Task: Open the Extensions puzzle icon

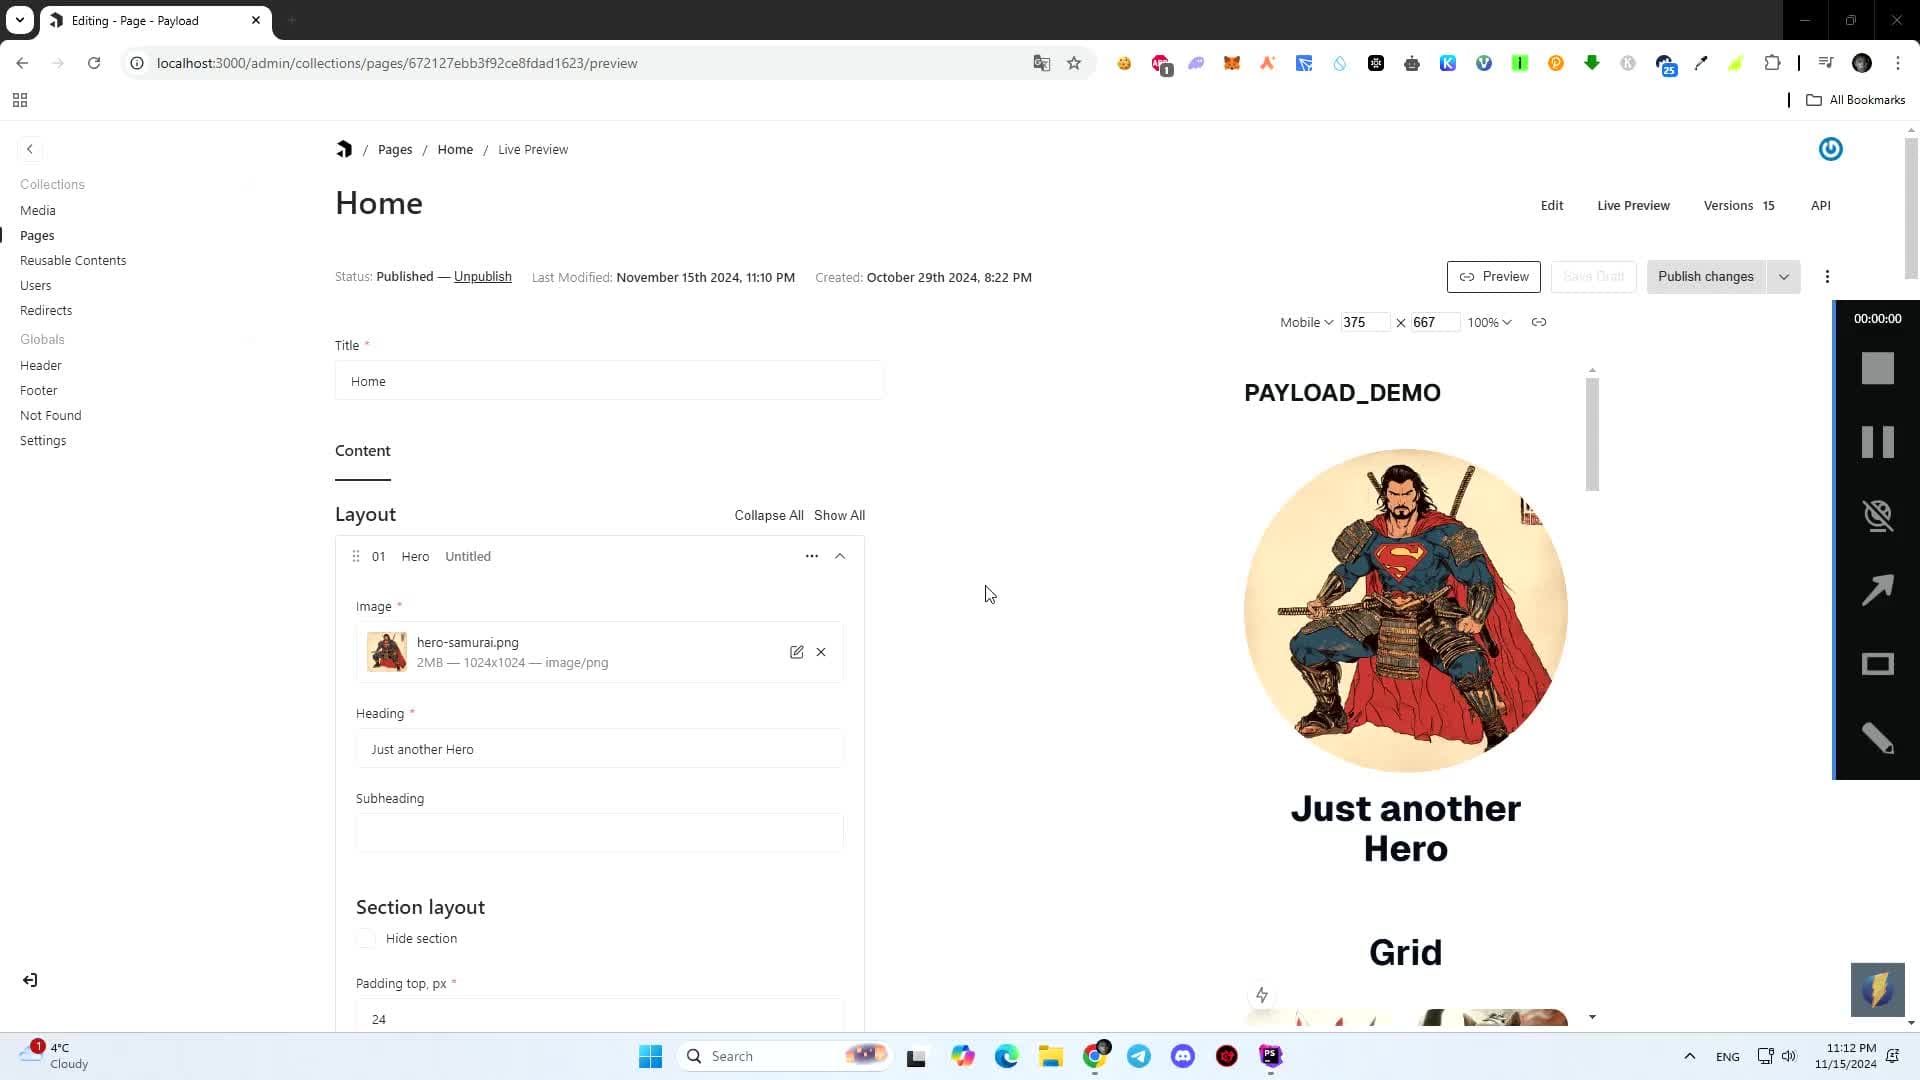Action: (x=1772, y=63)
